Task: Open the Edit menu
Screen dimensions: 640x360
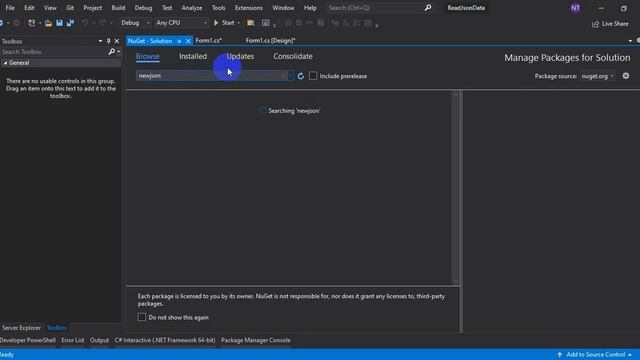Action: pyautogui.click(x=29, y=8)
